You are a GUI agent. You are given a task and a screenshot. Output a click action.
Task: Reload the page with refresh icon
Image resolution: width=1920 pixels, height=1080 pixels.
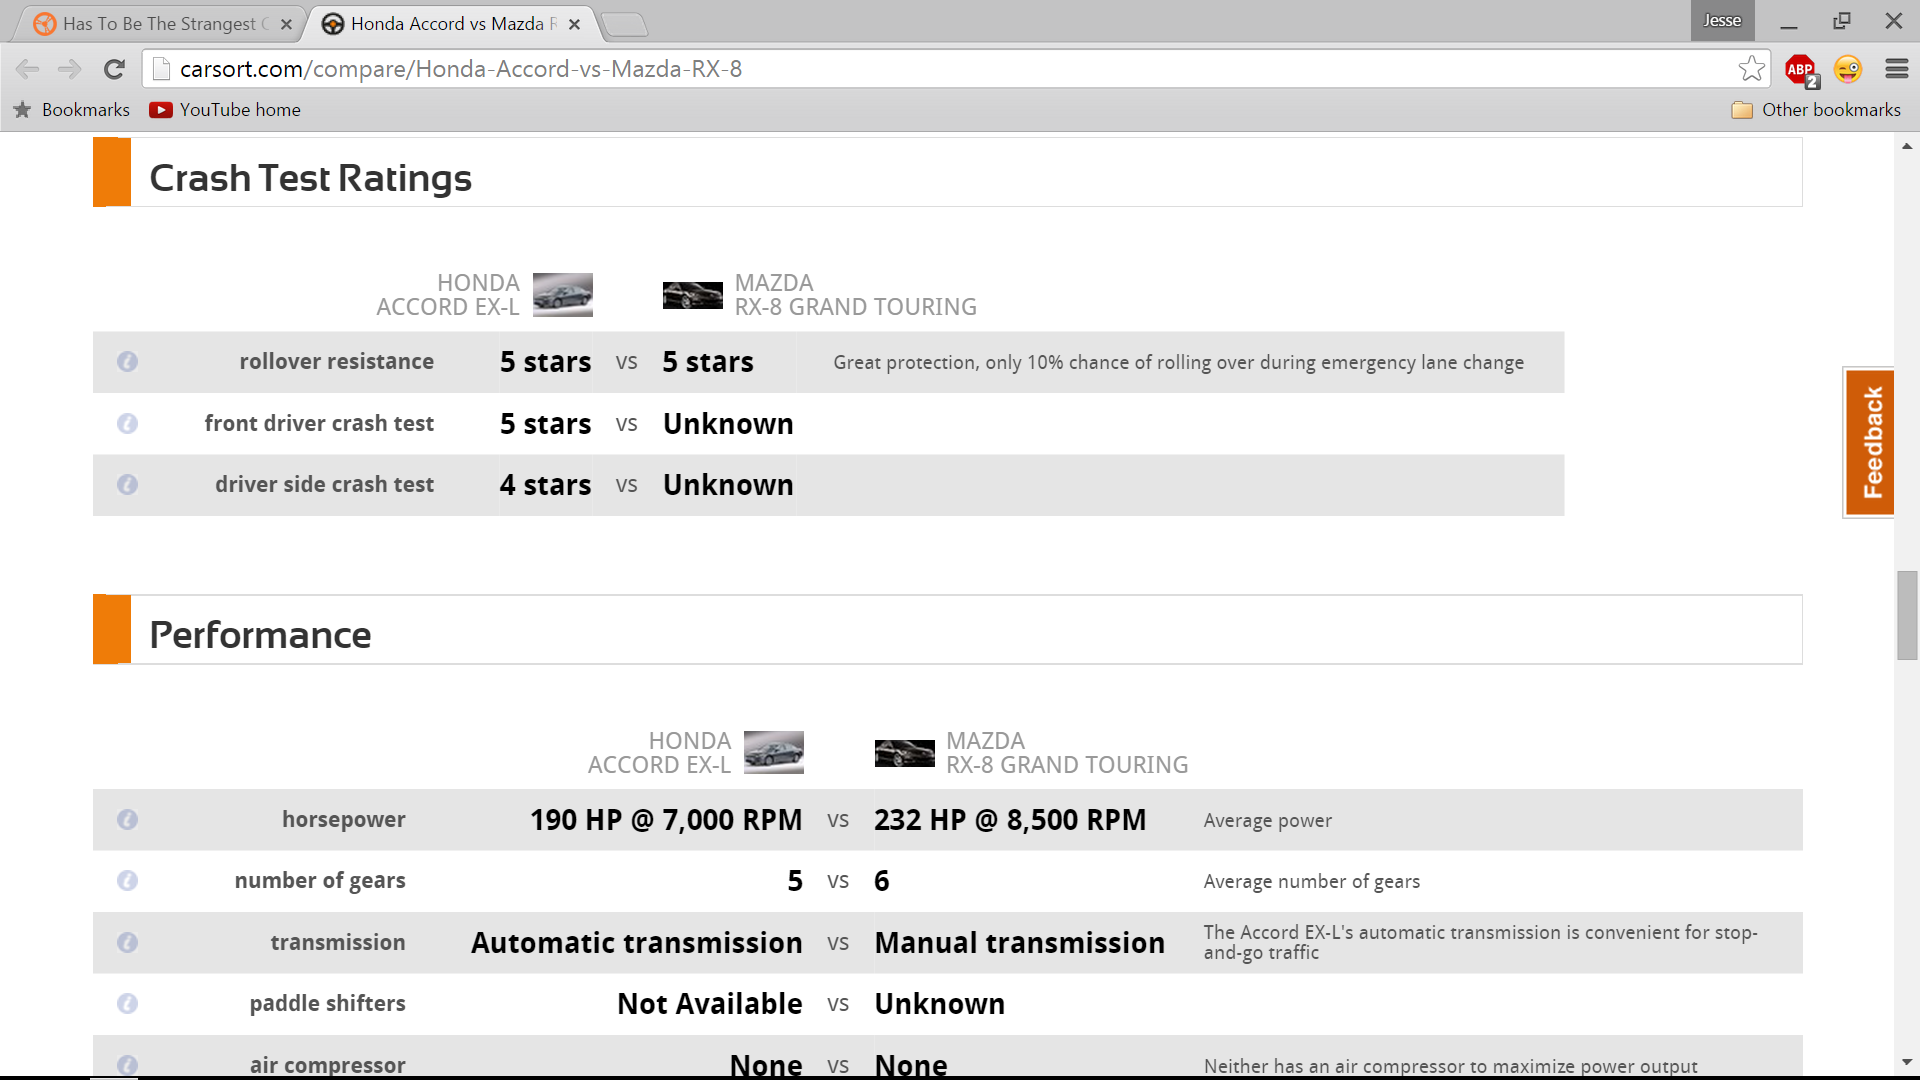coord(114,69)
